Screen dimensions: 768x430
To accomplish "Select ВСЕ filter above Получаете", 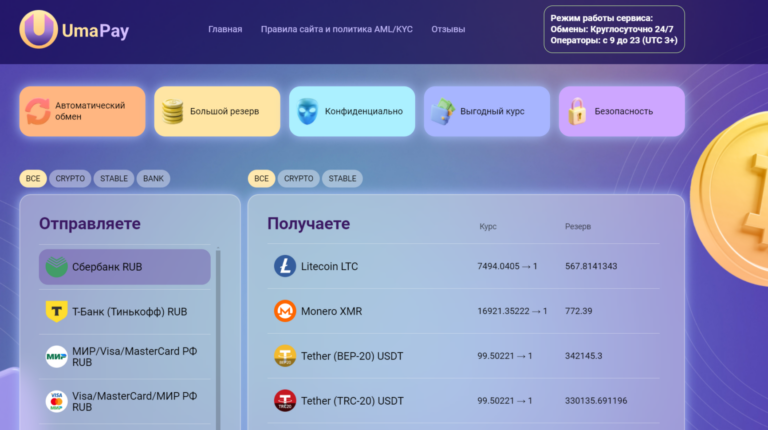I will pos(261,178).
